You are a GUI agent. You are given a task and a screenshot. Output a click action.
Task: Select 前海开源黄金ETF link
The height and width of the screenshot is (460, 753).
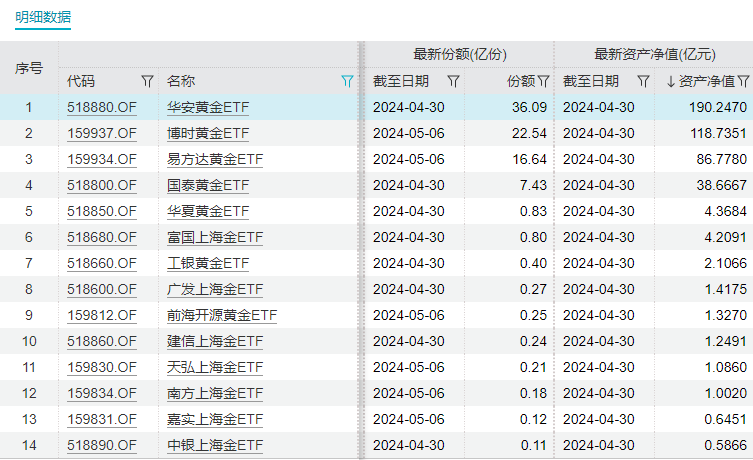coord(222,315)
